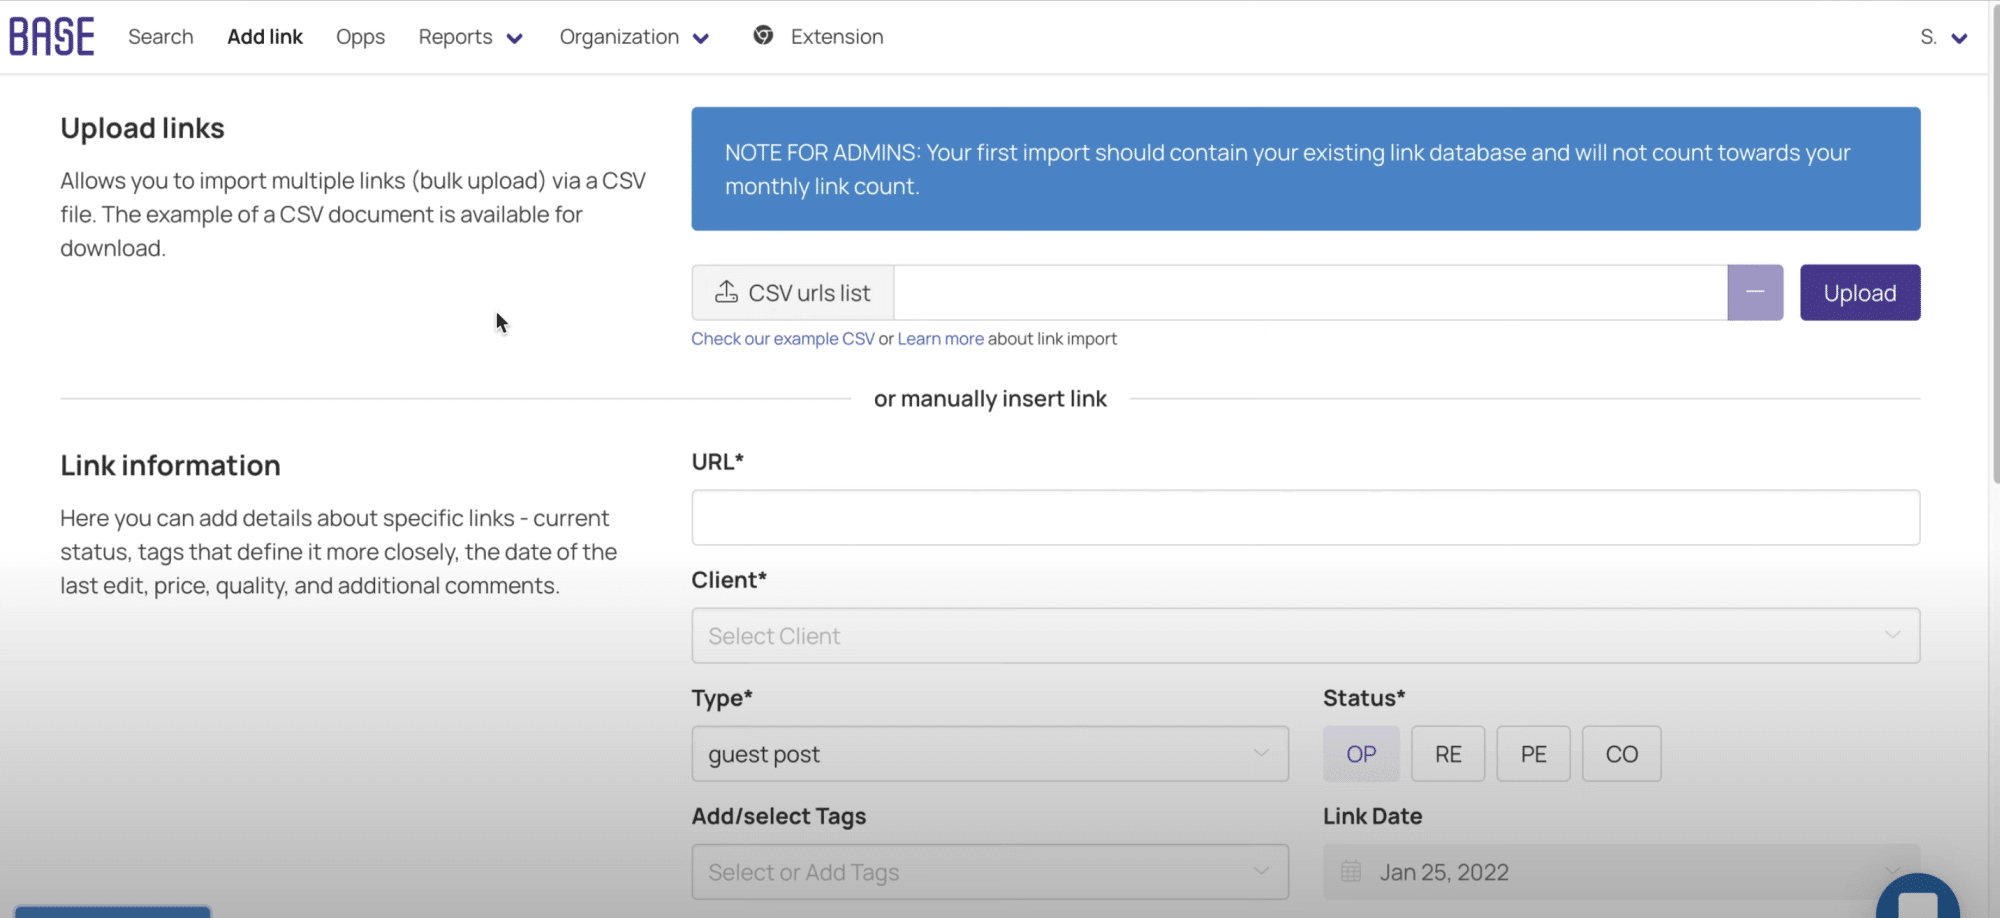The height and width of the screenshot is (918, 2000).
Task: Click the CSV upload tray icon
Action: click(x=726, y=292)
